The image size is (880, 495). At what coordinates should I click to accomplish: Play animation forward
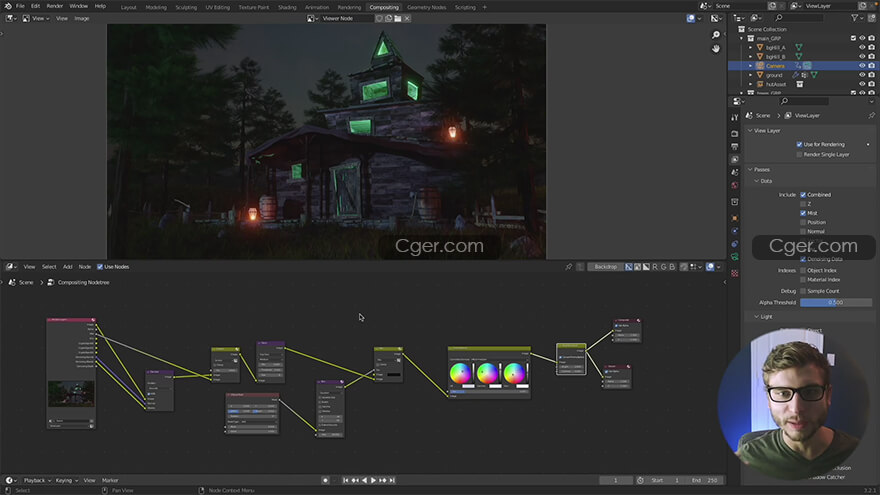(374, 480)
